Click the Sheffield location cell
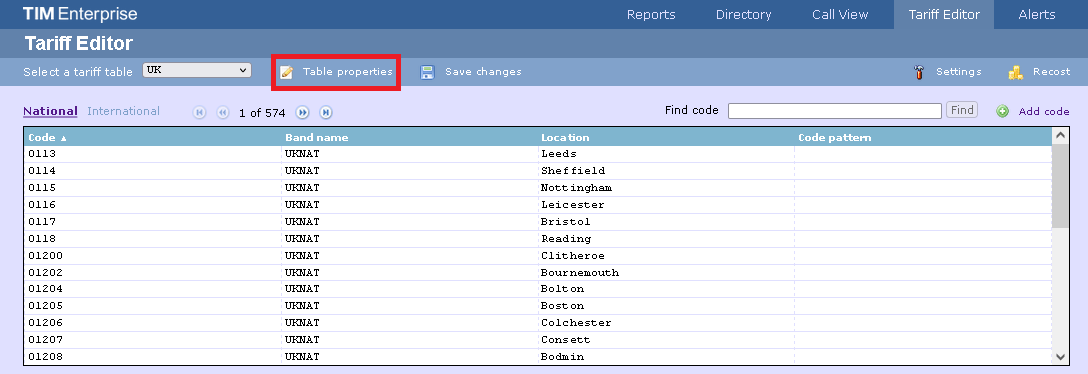1088x374 pixels. pos(666,171)
